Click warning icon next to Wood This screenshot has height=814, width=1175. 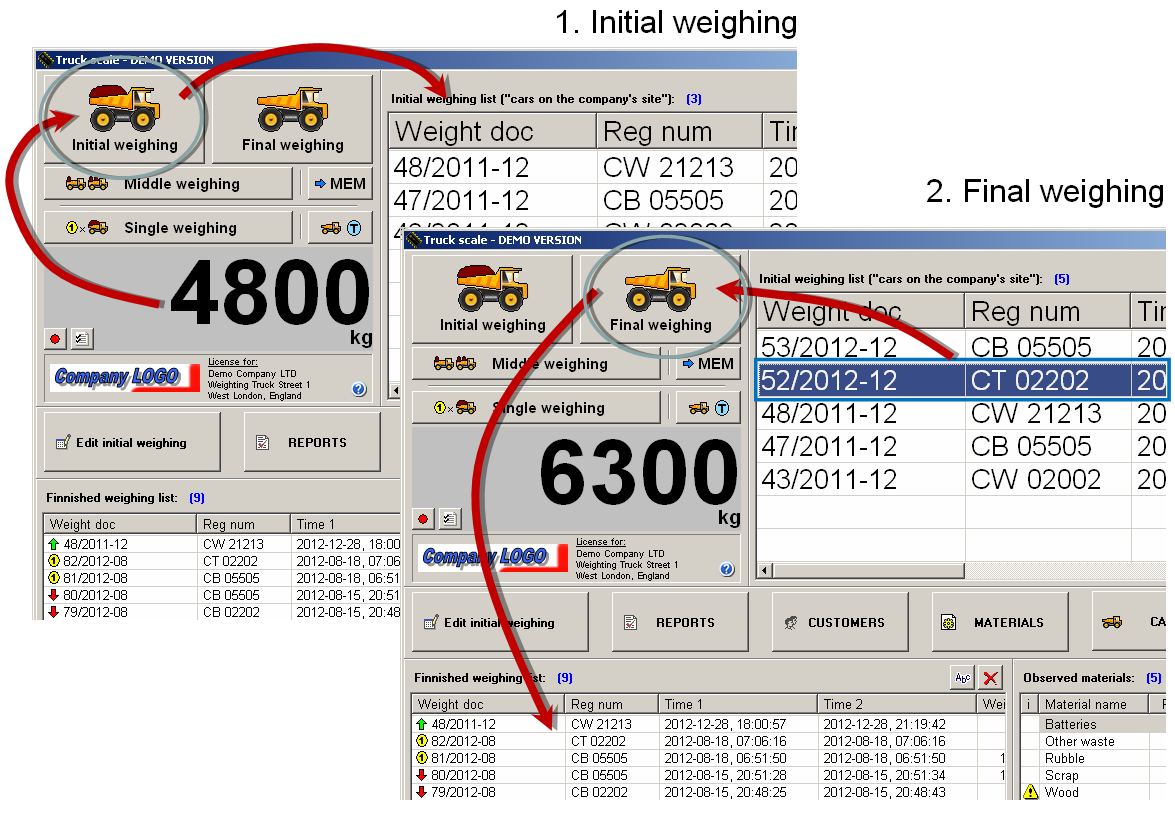click(x=1030, y=792)
